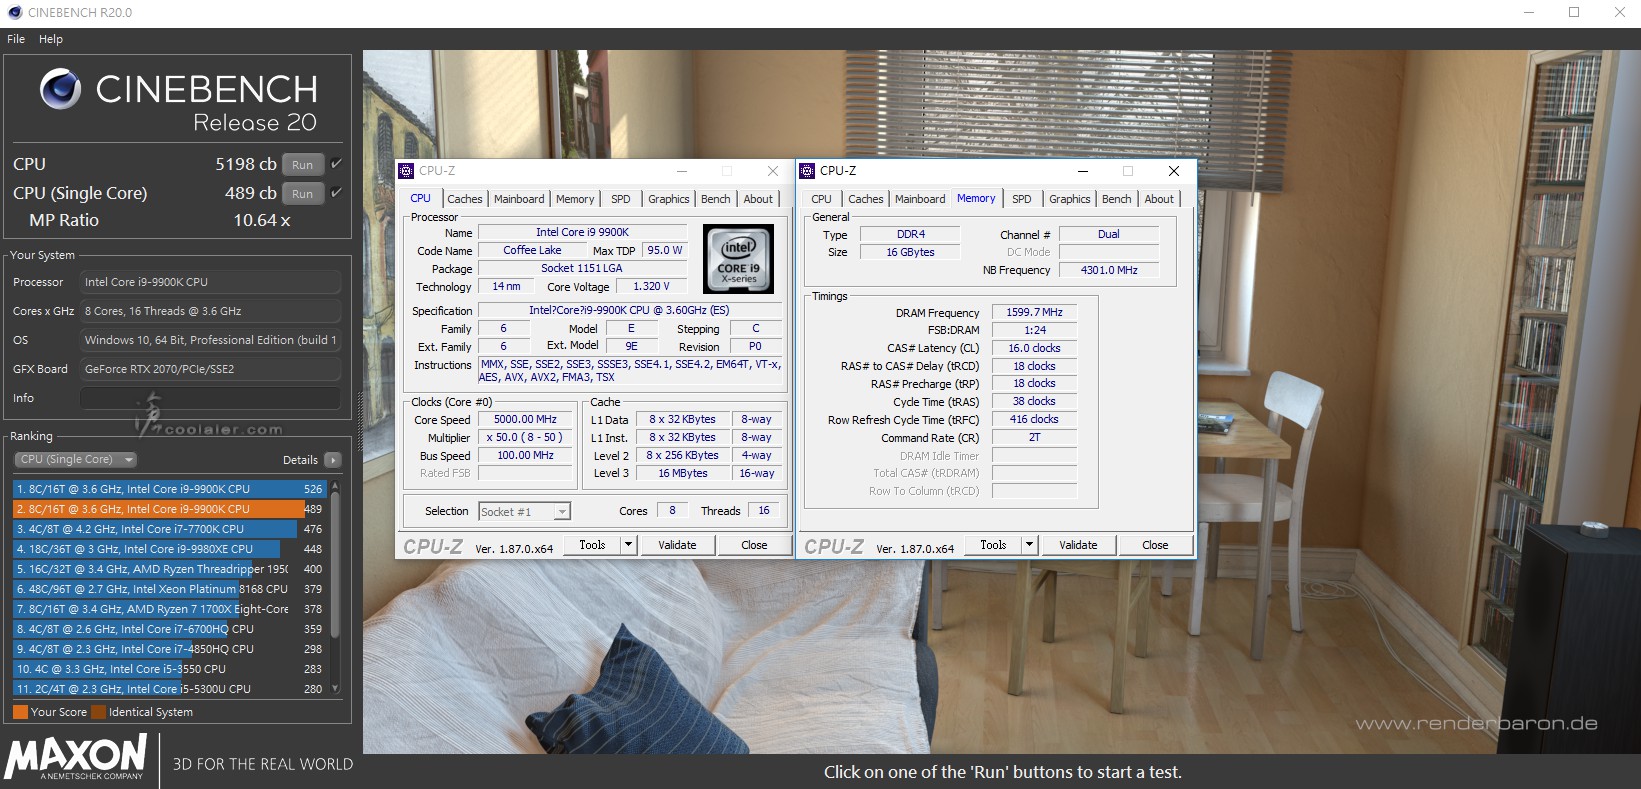This screenshot has height=789, width=1641.
Task: Switch to Caches tab in left CPU-Z
Action: 465,199
